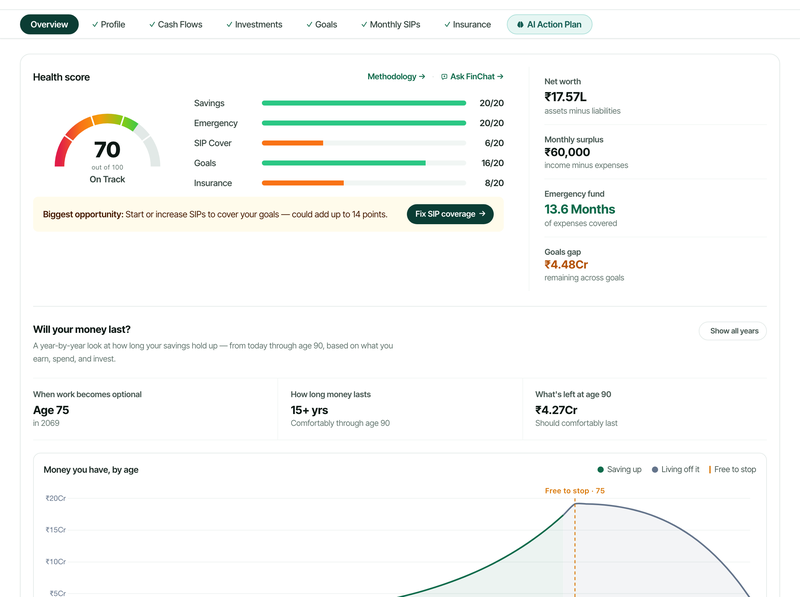
Task: Click the checkmark icon beside Goals tab
Action: 309,24
